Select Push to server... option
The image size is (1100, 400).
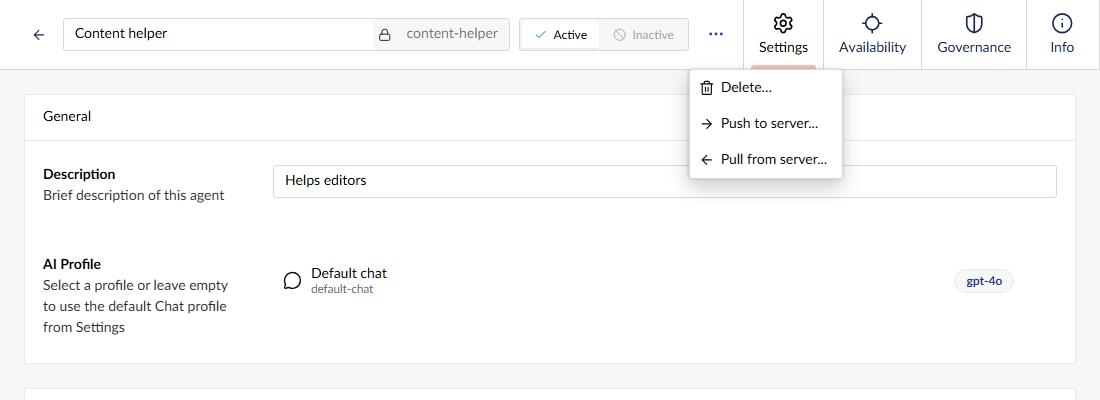765,124
